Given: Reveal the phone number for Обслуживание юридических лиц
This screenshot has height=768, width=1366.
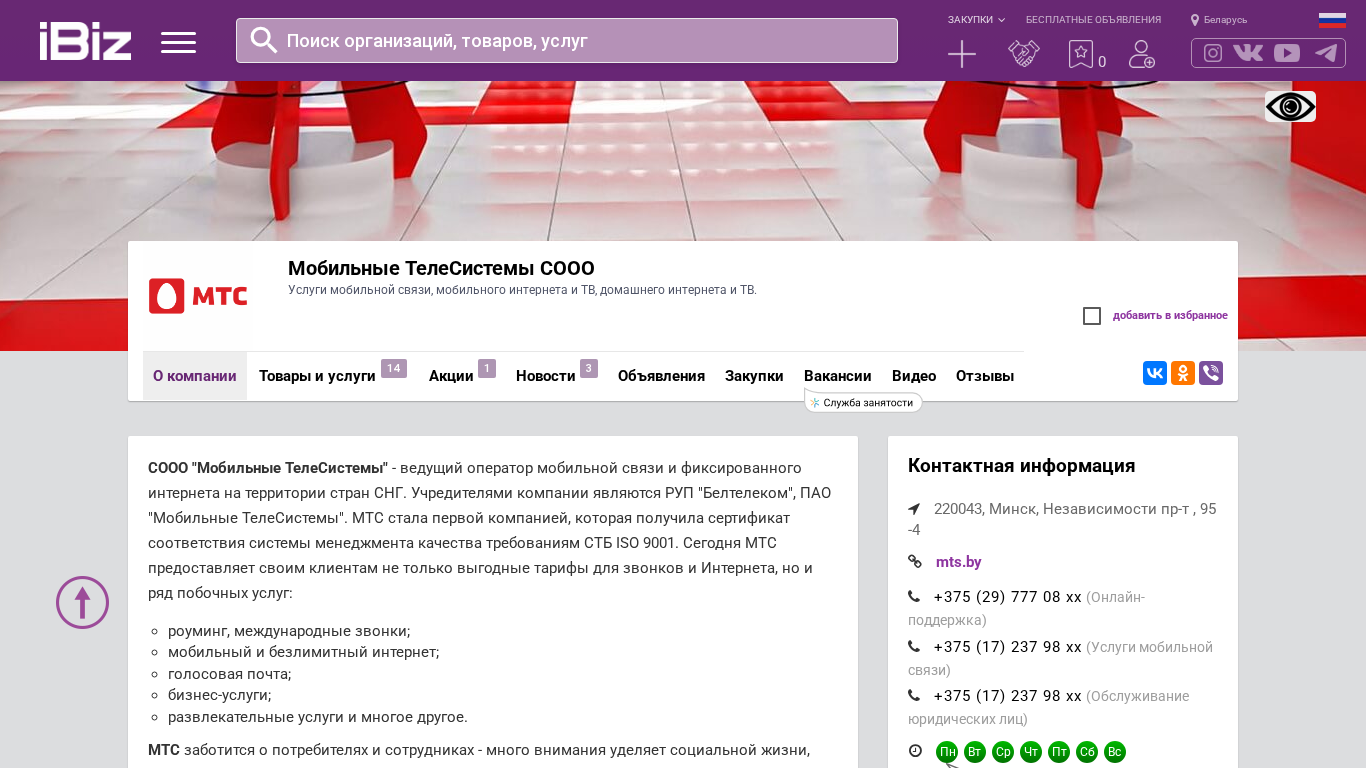Looking at the screenshot, I should tap(1007, 695).
